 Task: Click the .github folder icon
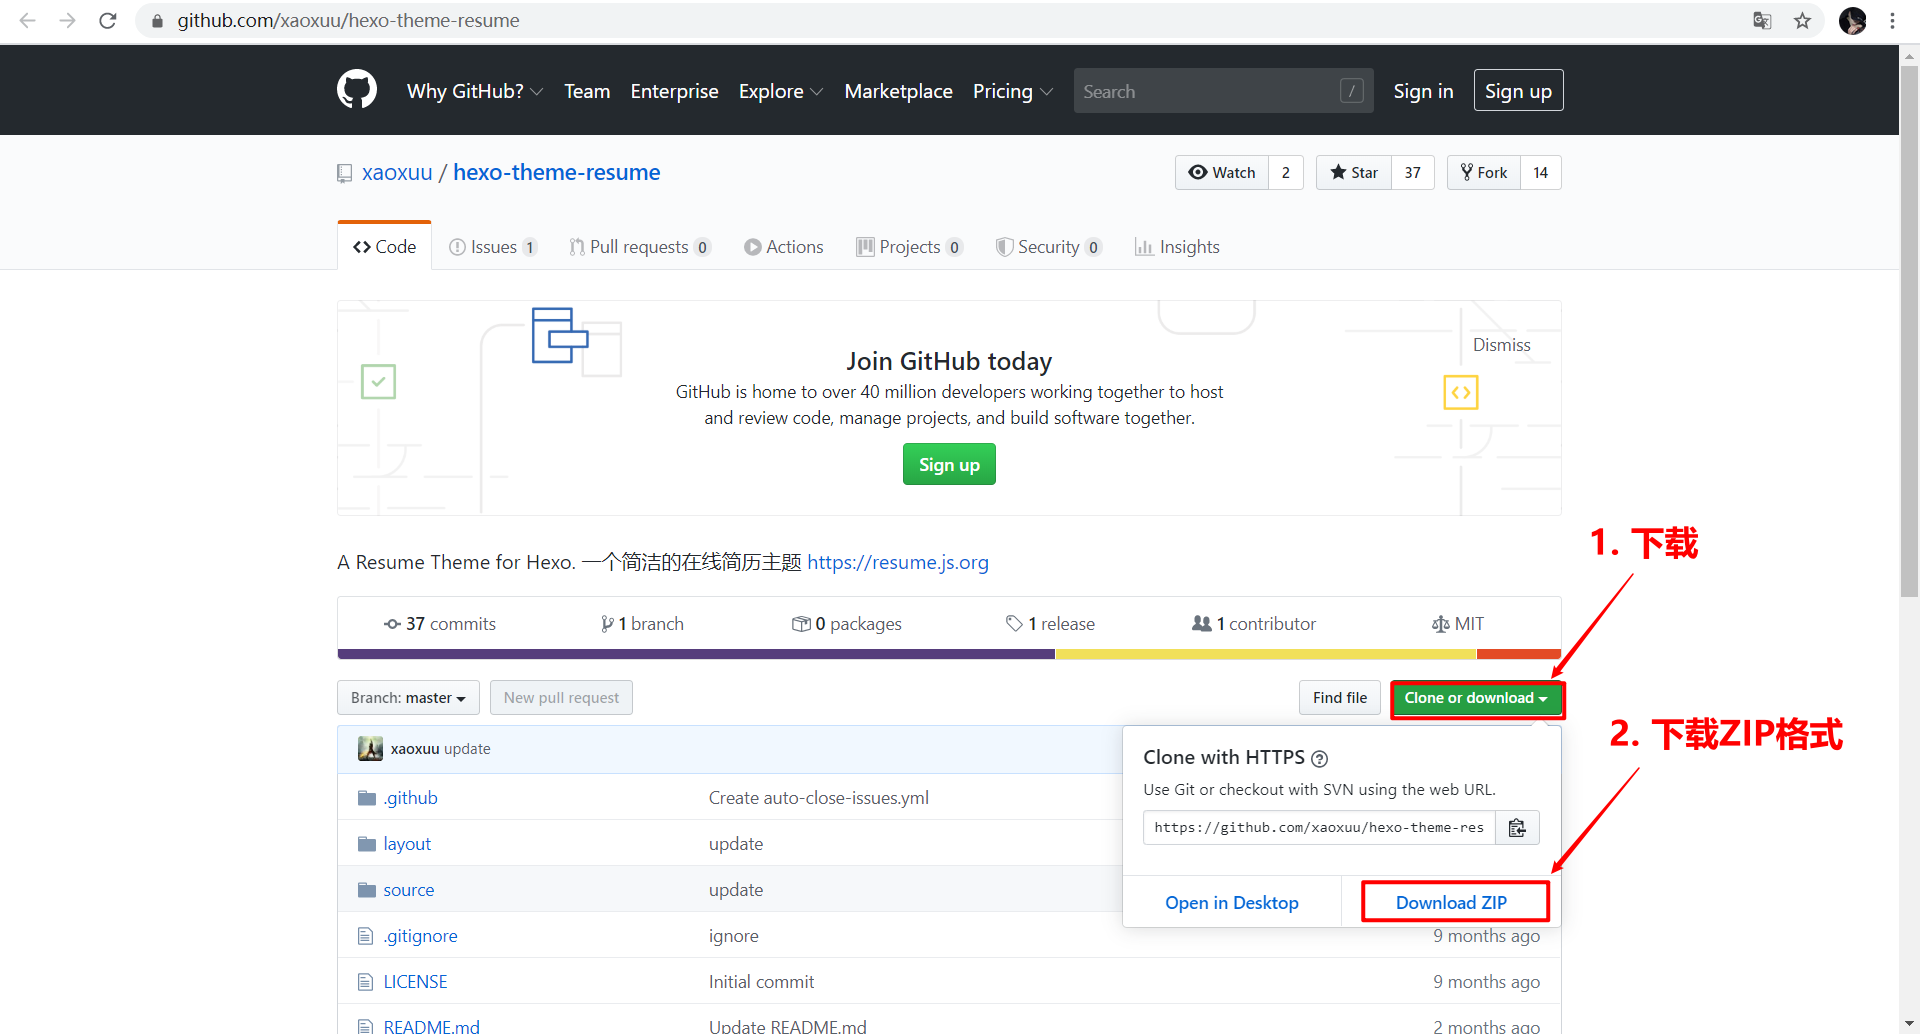[367, 798]
